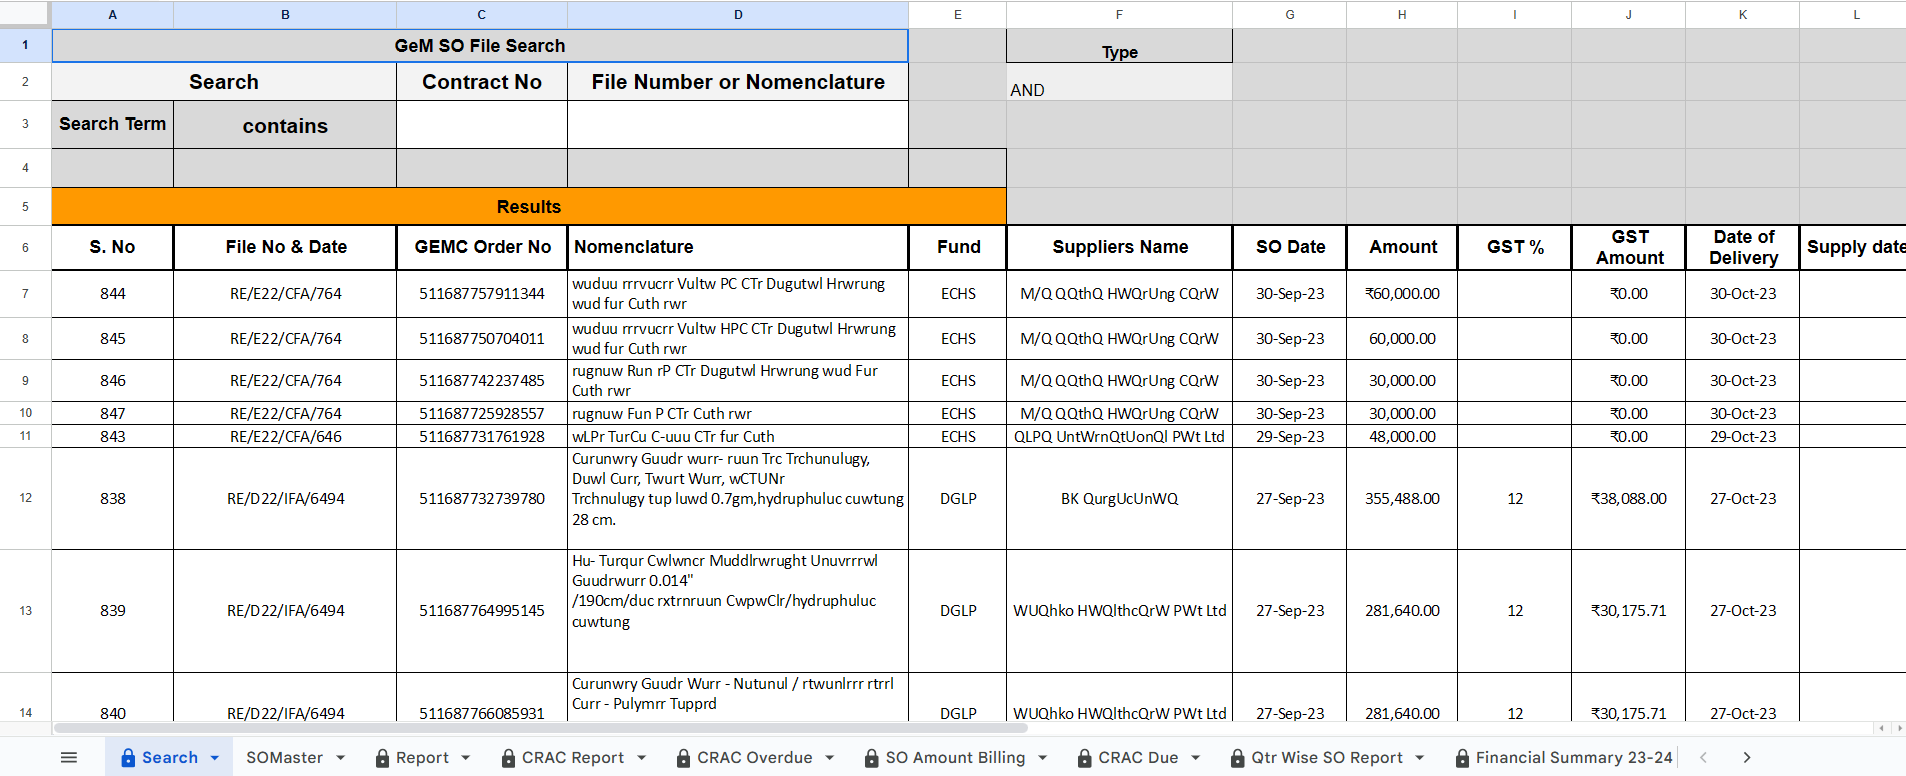Select column F header

(x=1119, y=14)
